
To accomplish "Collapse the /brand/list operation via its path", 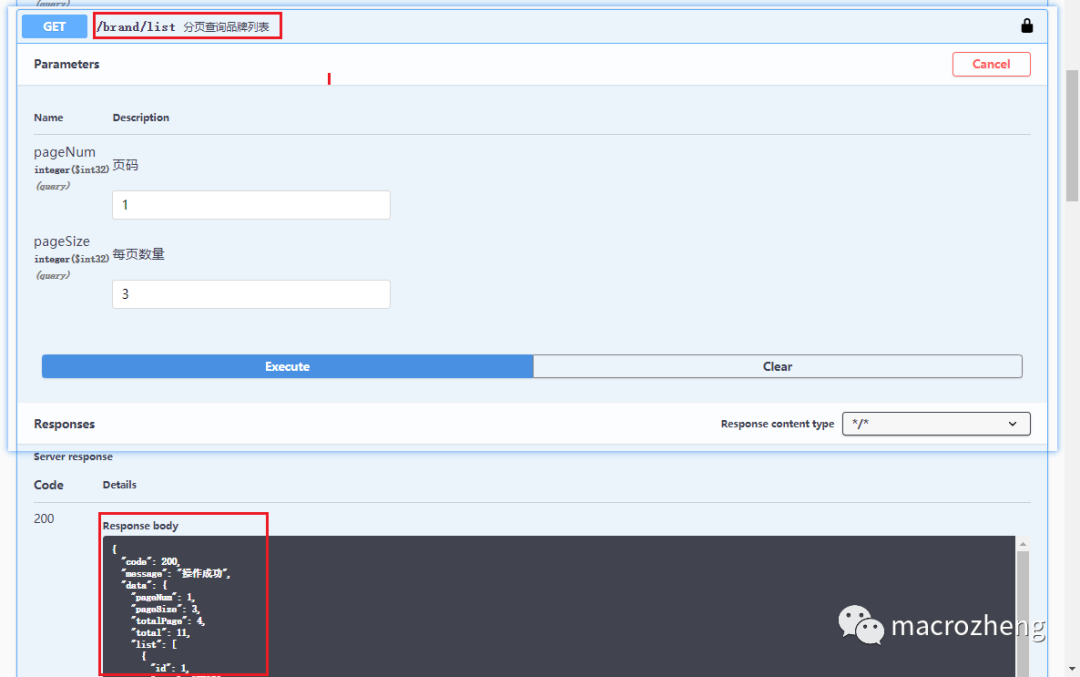I will point(136,27).
